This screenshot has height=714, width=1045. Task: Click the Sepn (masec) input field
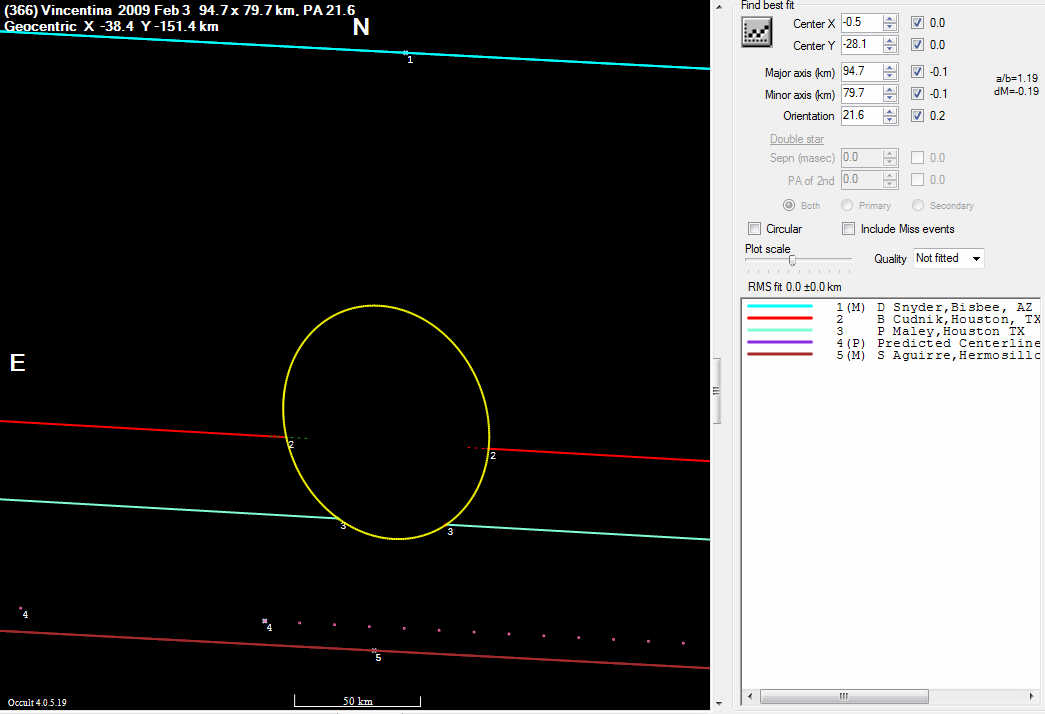click(x=862, y=157)
